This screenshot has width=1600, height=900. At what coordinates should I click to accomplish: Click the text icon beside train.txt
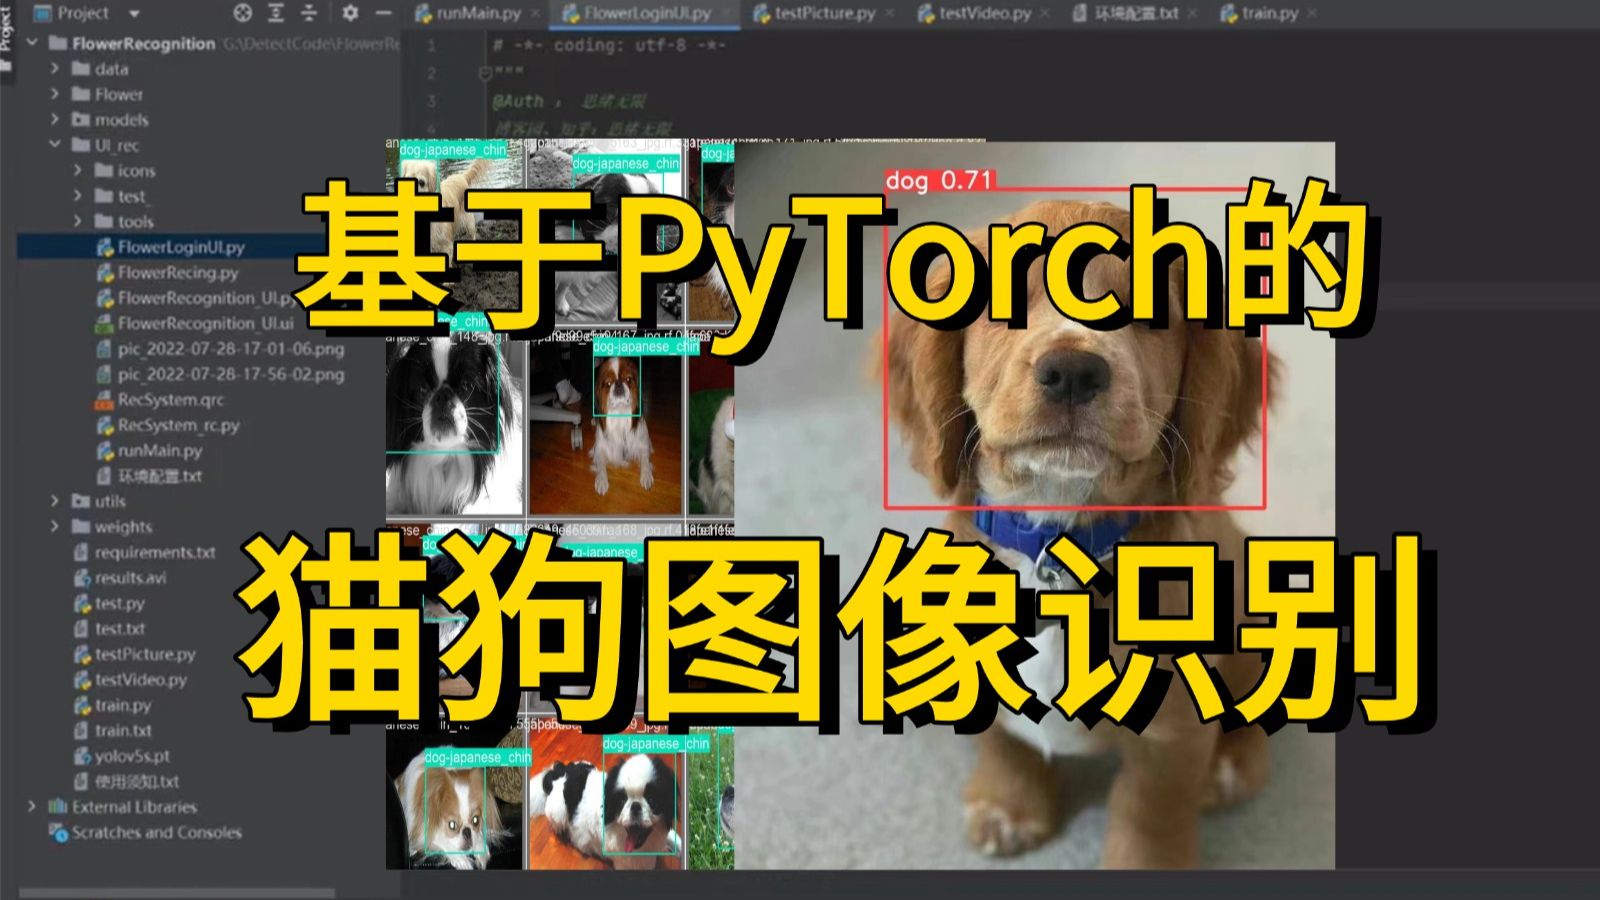(82, 731)
